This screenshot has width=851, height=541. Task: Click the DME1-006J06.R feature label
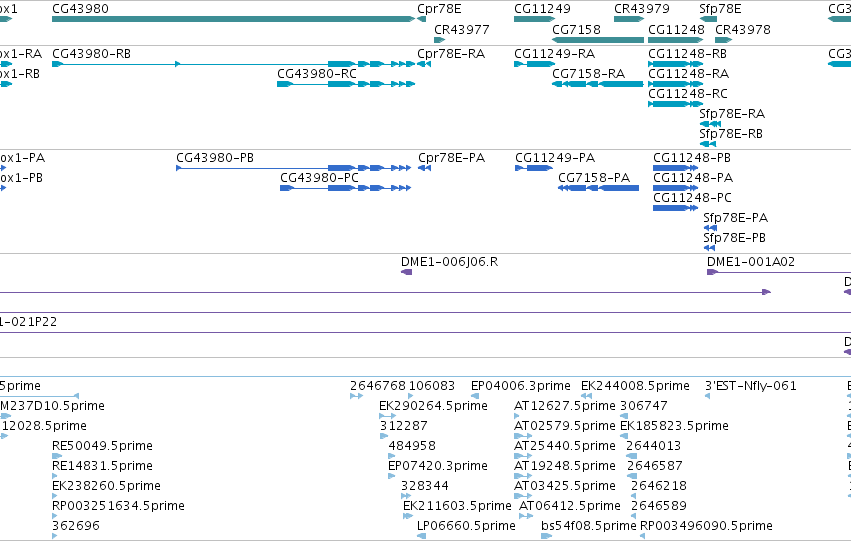[x=449, y=262]
